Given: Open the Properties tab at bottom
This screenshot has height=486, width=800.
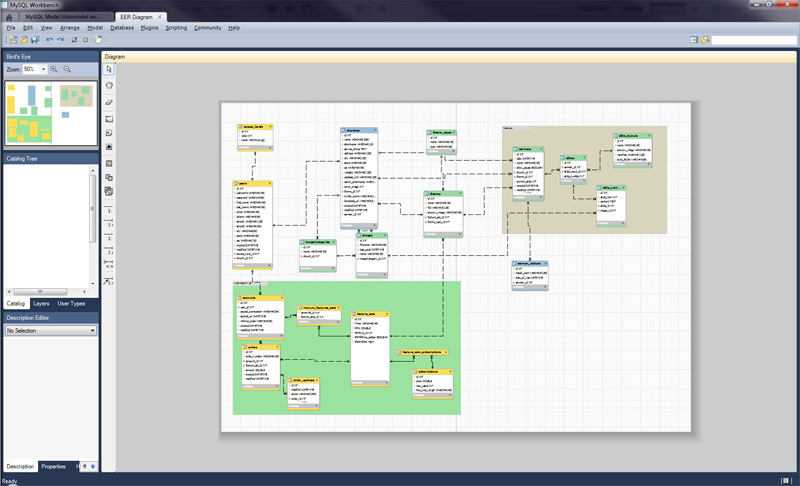Looking at the screenshot, I should coord(53,466).
